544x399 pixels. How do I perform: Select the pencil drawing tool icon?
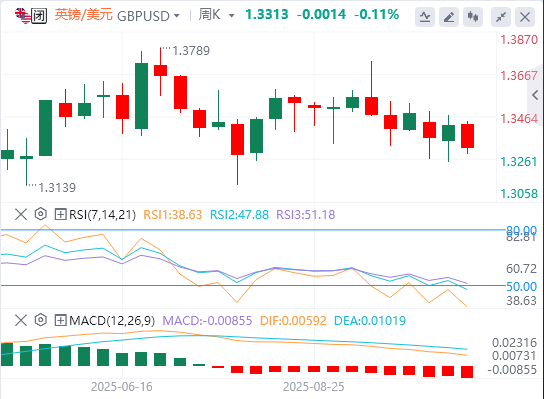click(449, 17)
